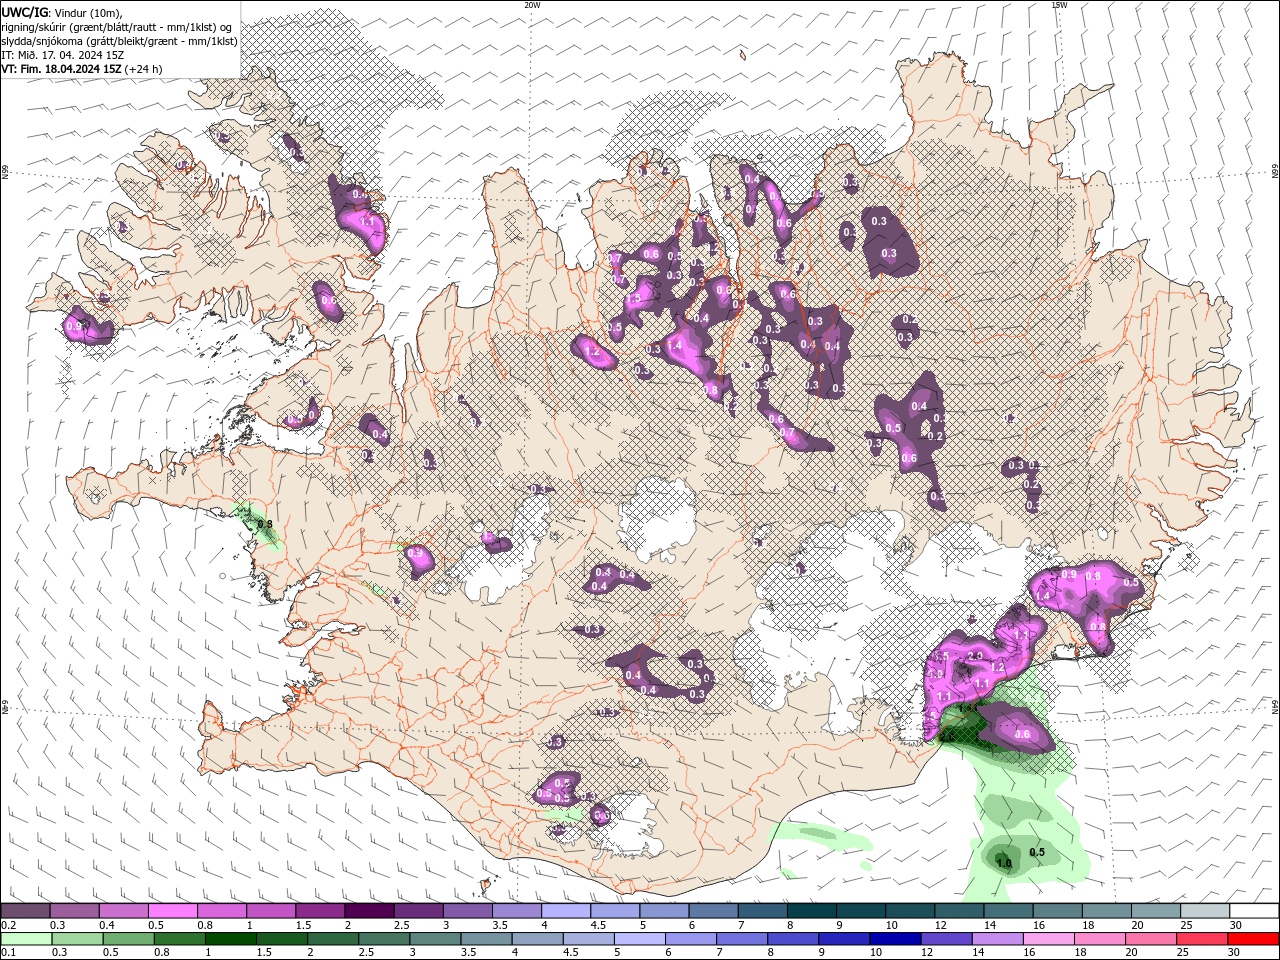The image size is (1280, 960).
Task: Click the white swatch after 30 in upper legend
Action: point(1254,911)
